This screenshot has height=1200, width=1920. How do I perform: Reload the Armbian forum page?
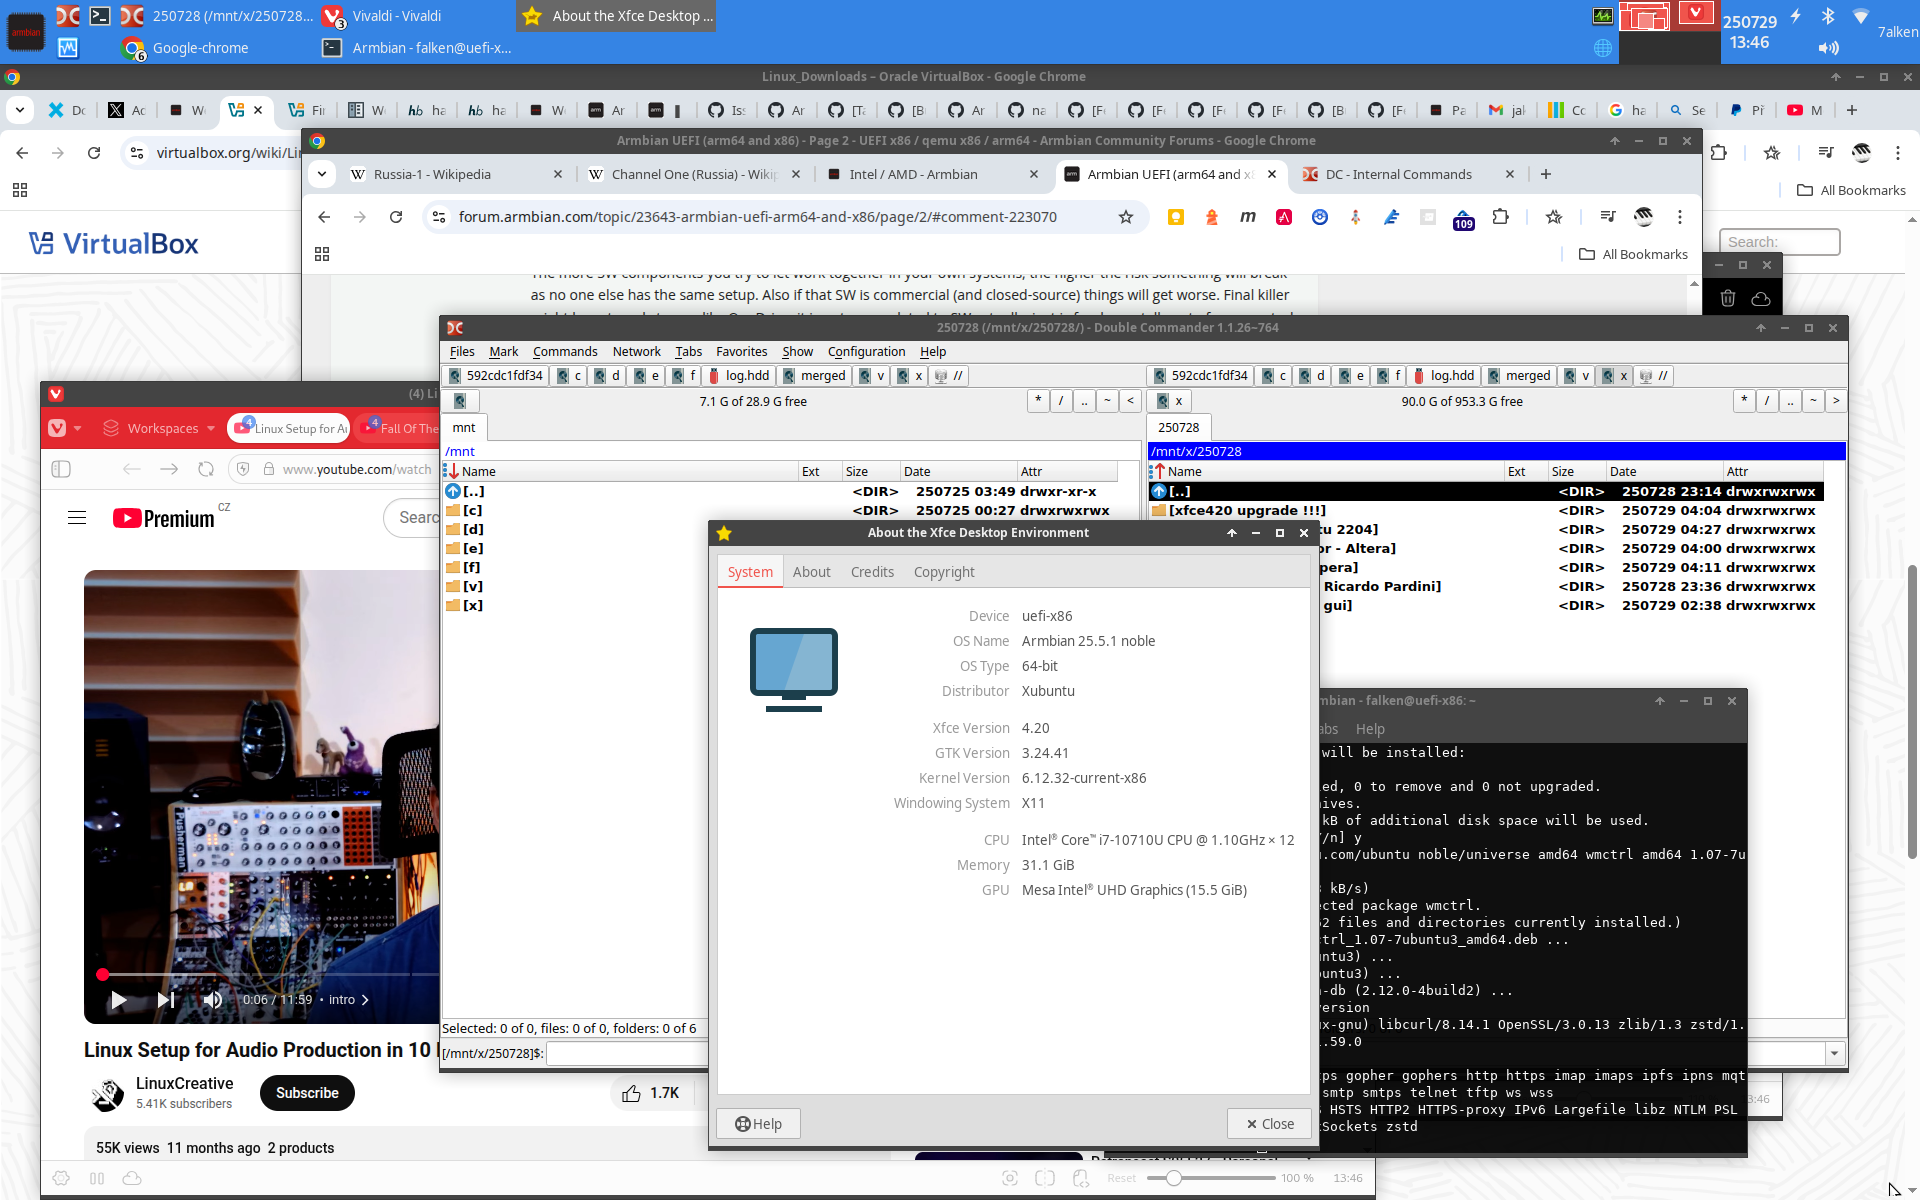coord(396,217)
